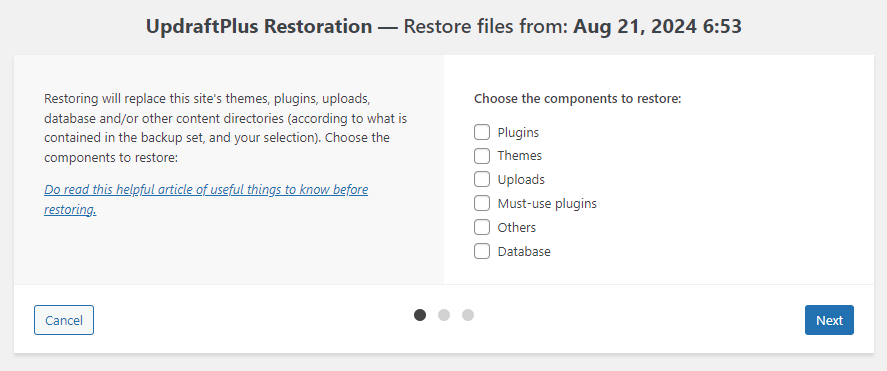This screenshot has width=887, height=371.
Task: Jump to the second step indicator dot
Action: (x=444, y=315)
